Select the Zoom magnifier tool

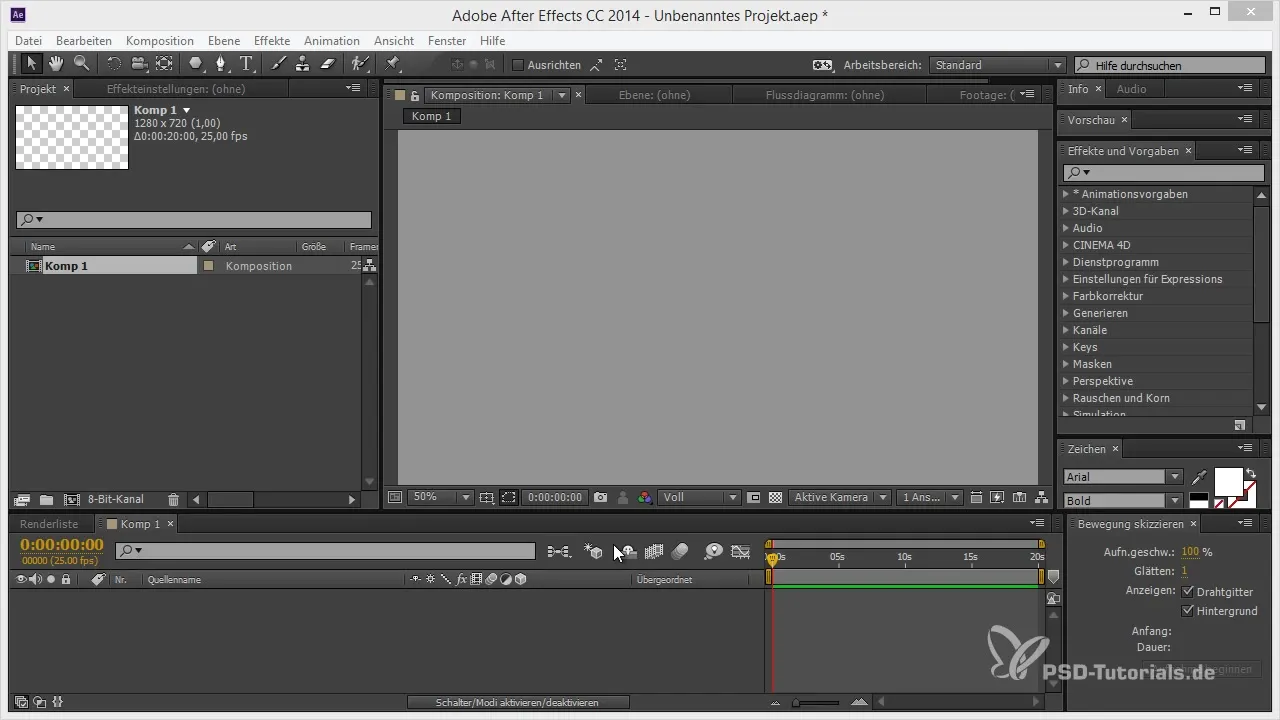[81, 64]
